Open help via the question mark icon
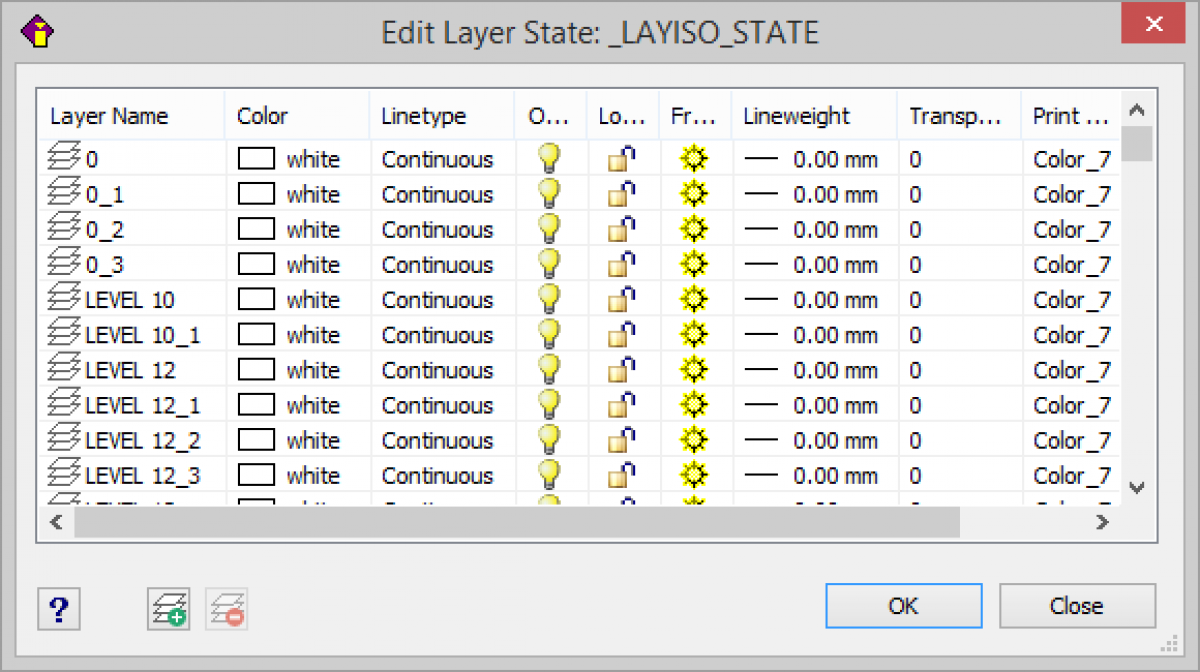Screen dimensions: 1200x672 pos(58,608)
